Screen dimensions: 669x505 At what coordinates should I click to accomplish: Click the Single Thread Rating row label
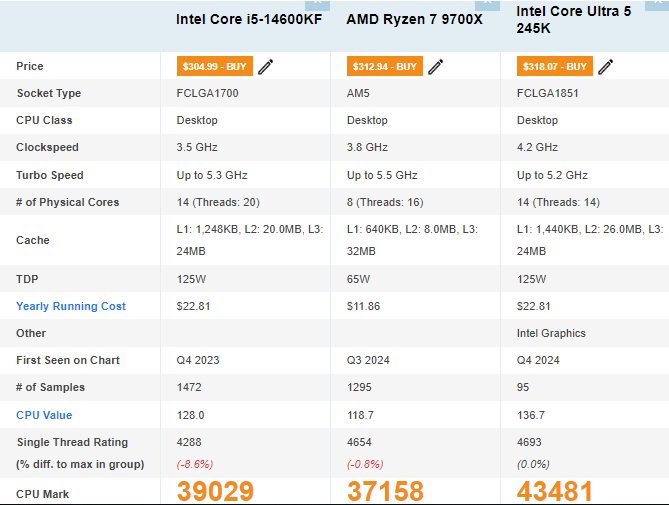point(72,442)
